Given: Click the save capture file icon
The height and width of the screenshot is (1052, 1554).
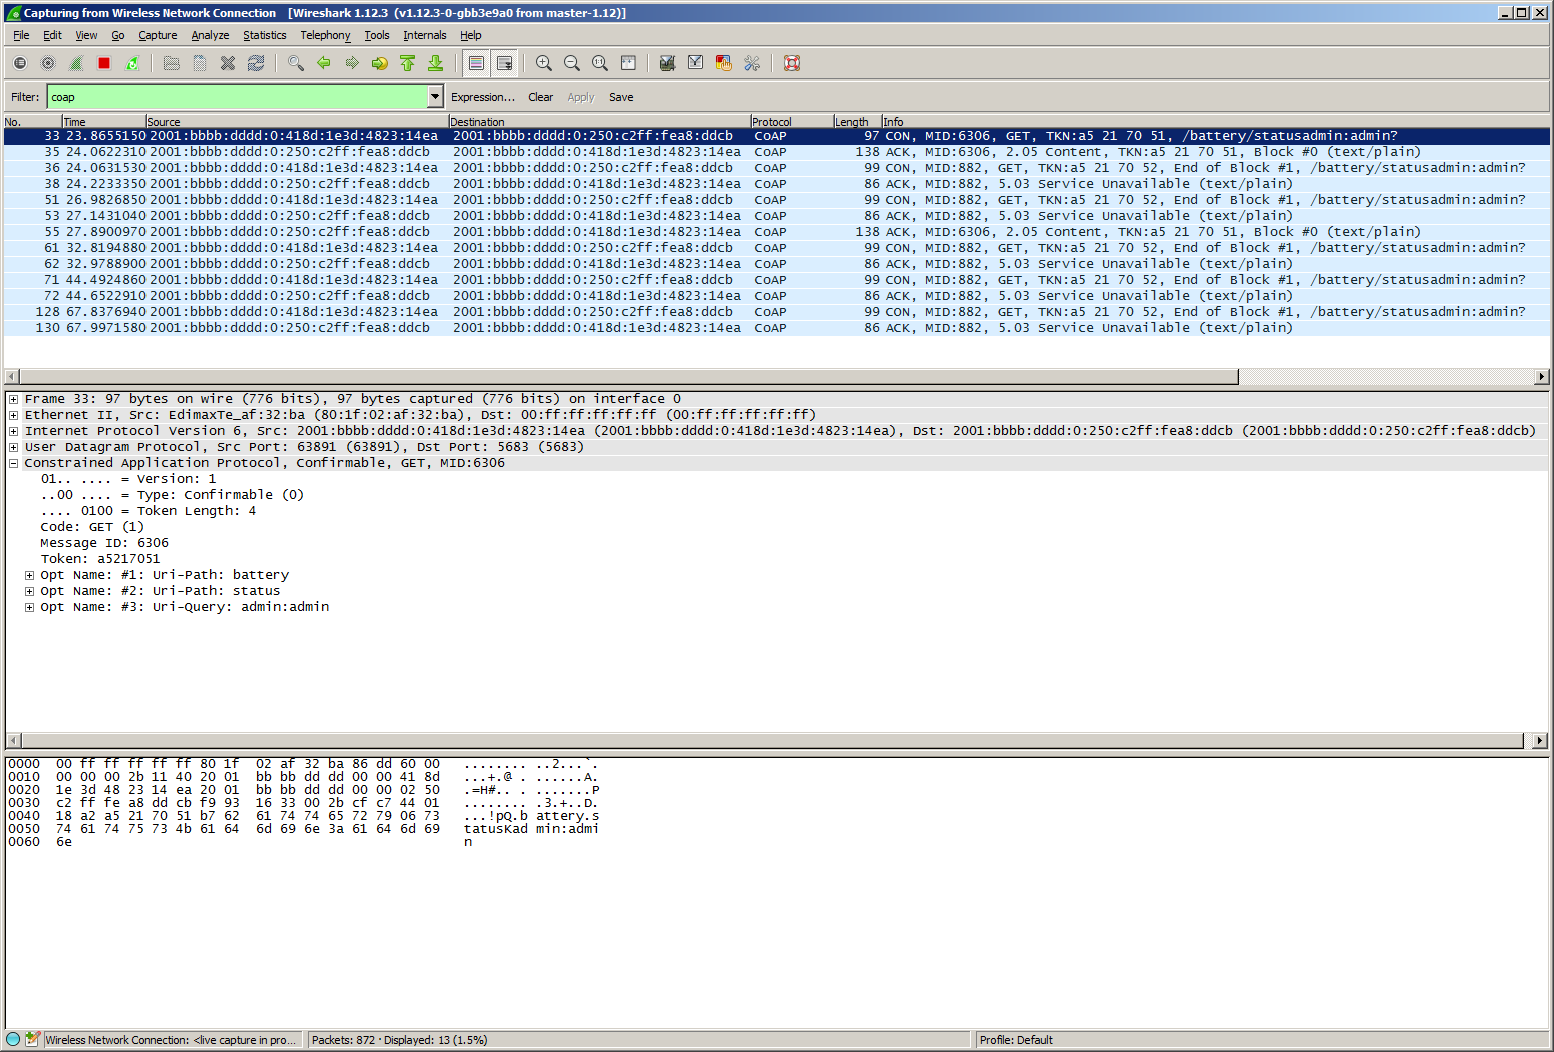Looking at the screenshot, I should coord(200,63).
